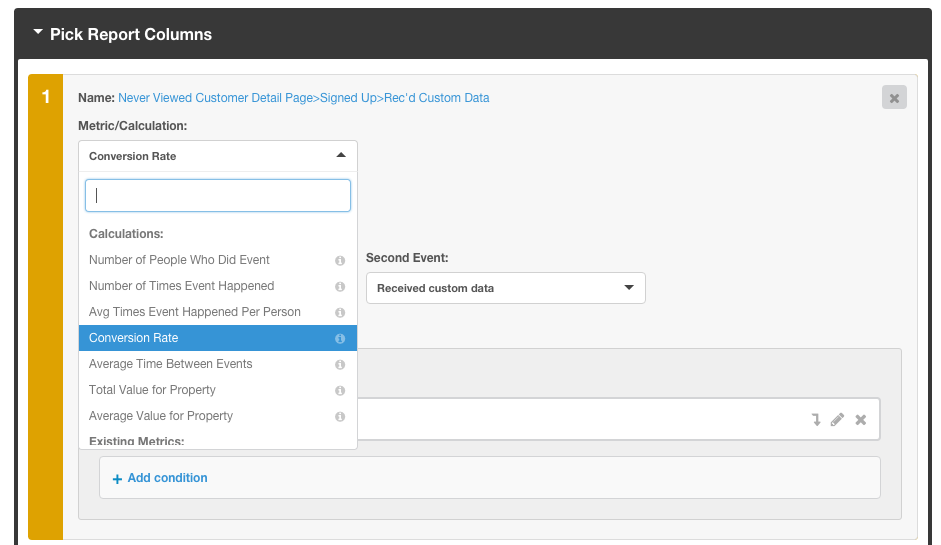
Task: Show info for Average Time Between Events
Action: [340, 364]
